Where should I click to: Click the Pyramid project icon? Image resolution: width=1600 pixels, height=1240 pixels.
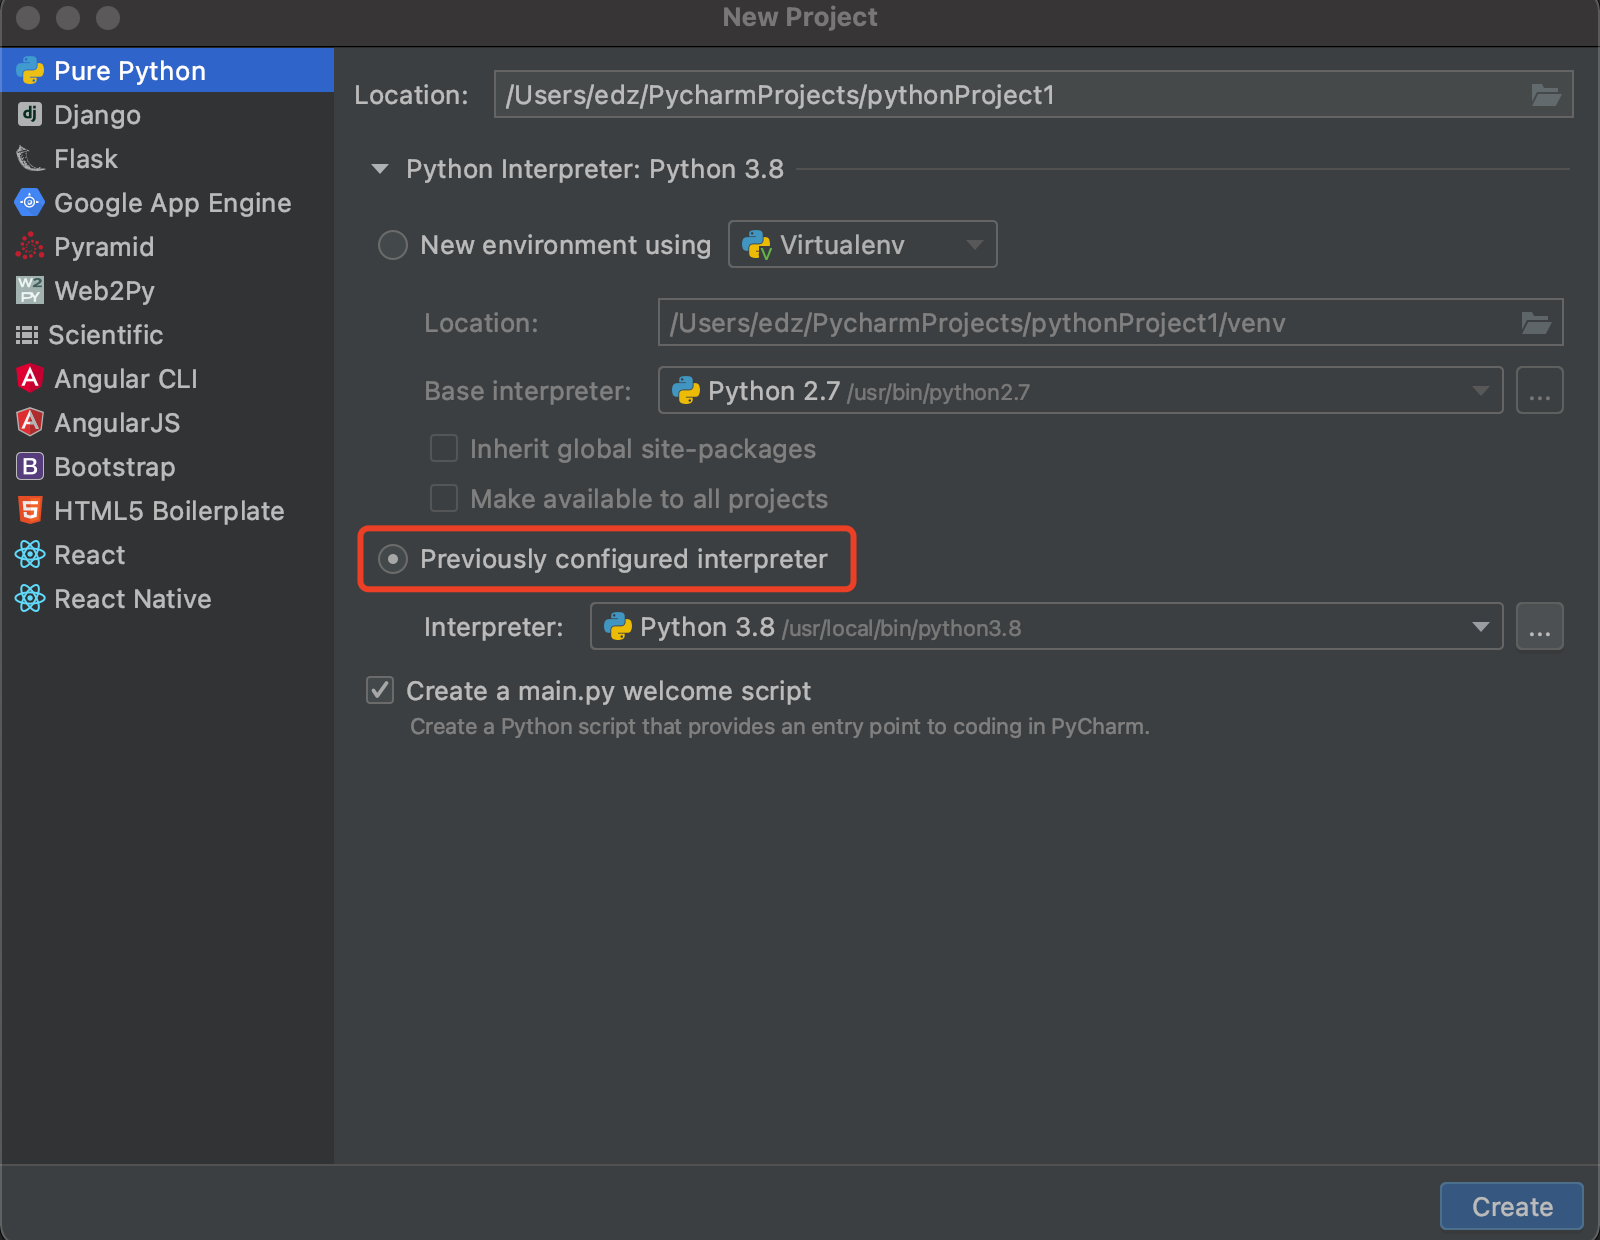pyautogui.click(x=30, y=246)
